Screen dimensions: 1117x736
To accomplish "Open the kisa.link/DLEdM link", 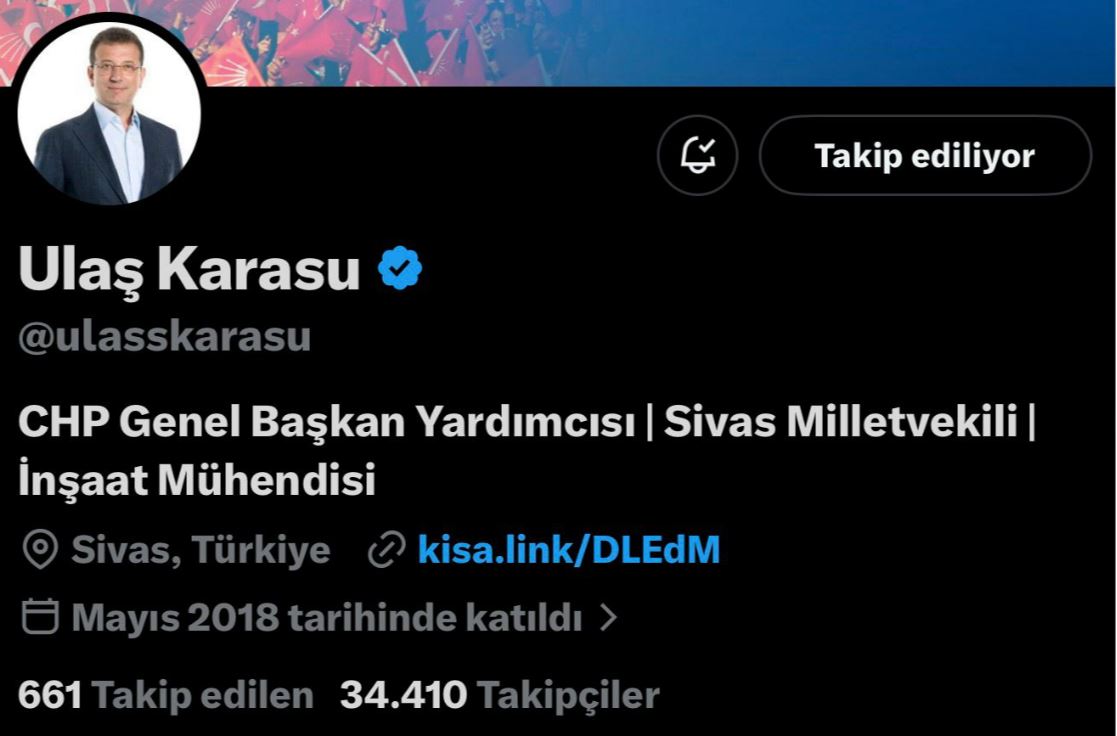I will tap(568, 550).
